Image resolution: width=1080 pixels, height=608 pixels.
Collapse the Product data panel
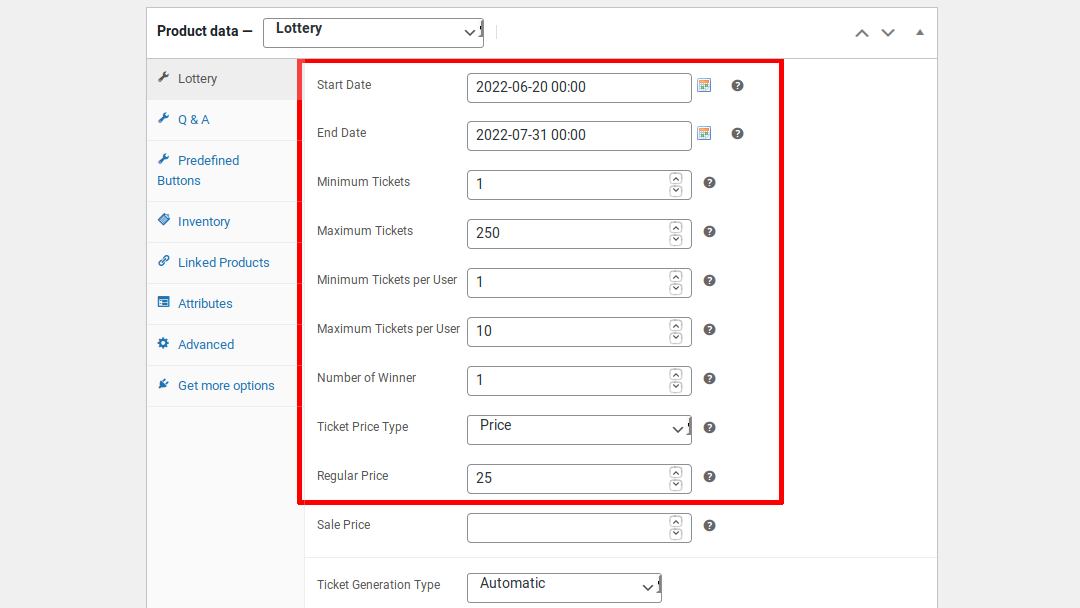920,32
